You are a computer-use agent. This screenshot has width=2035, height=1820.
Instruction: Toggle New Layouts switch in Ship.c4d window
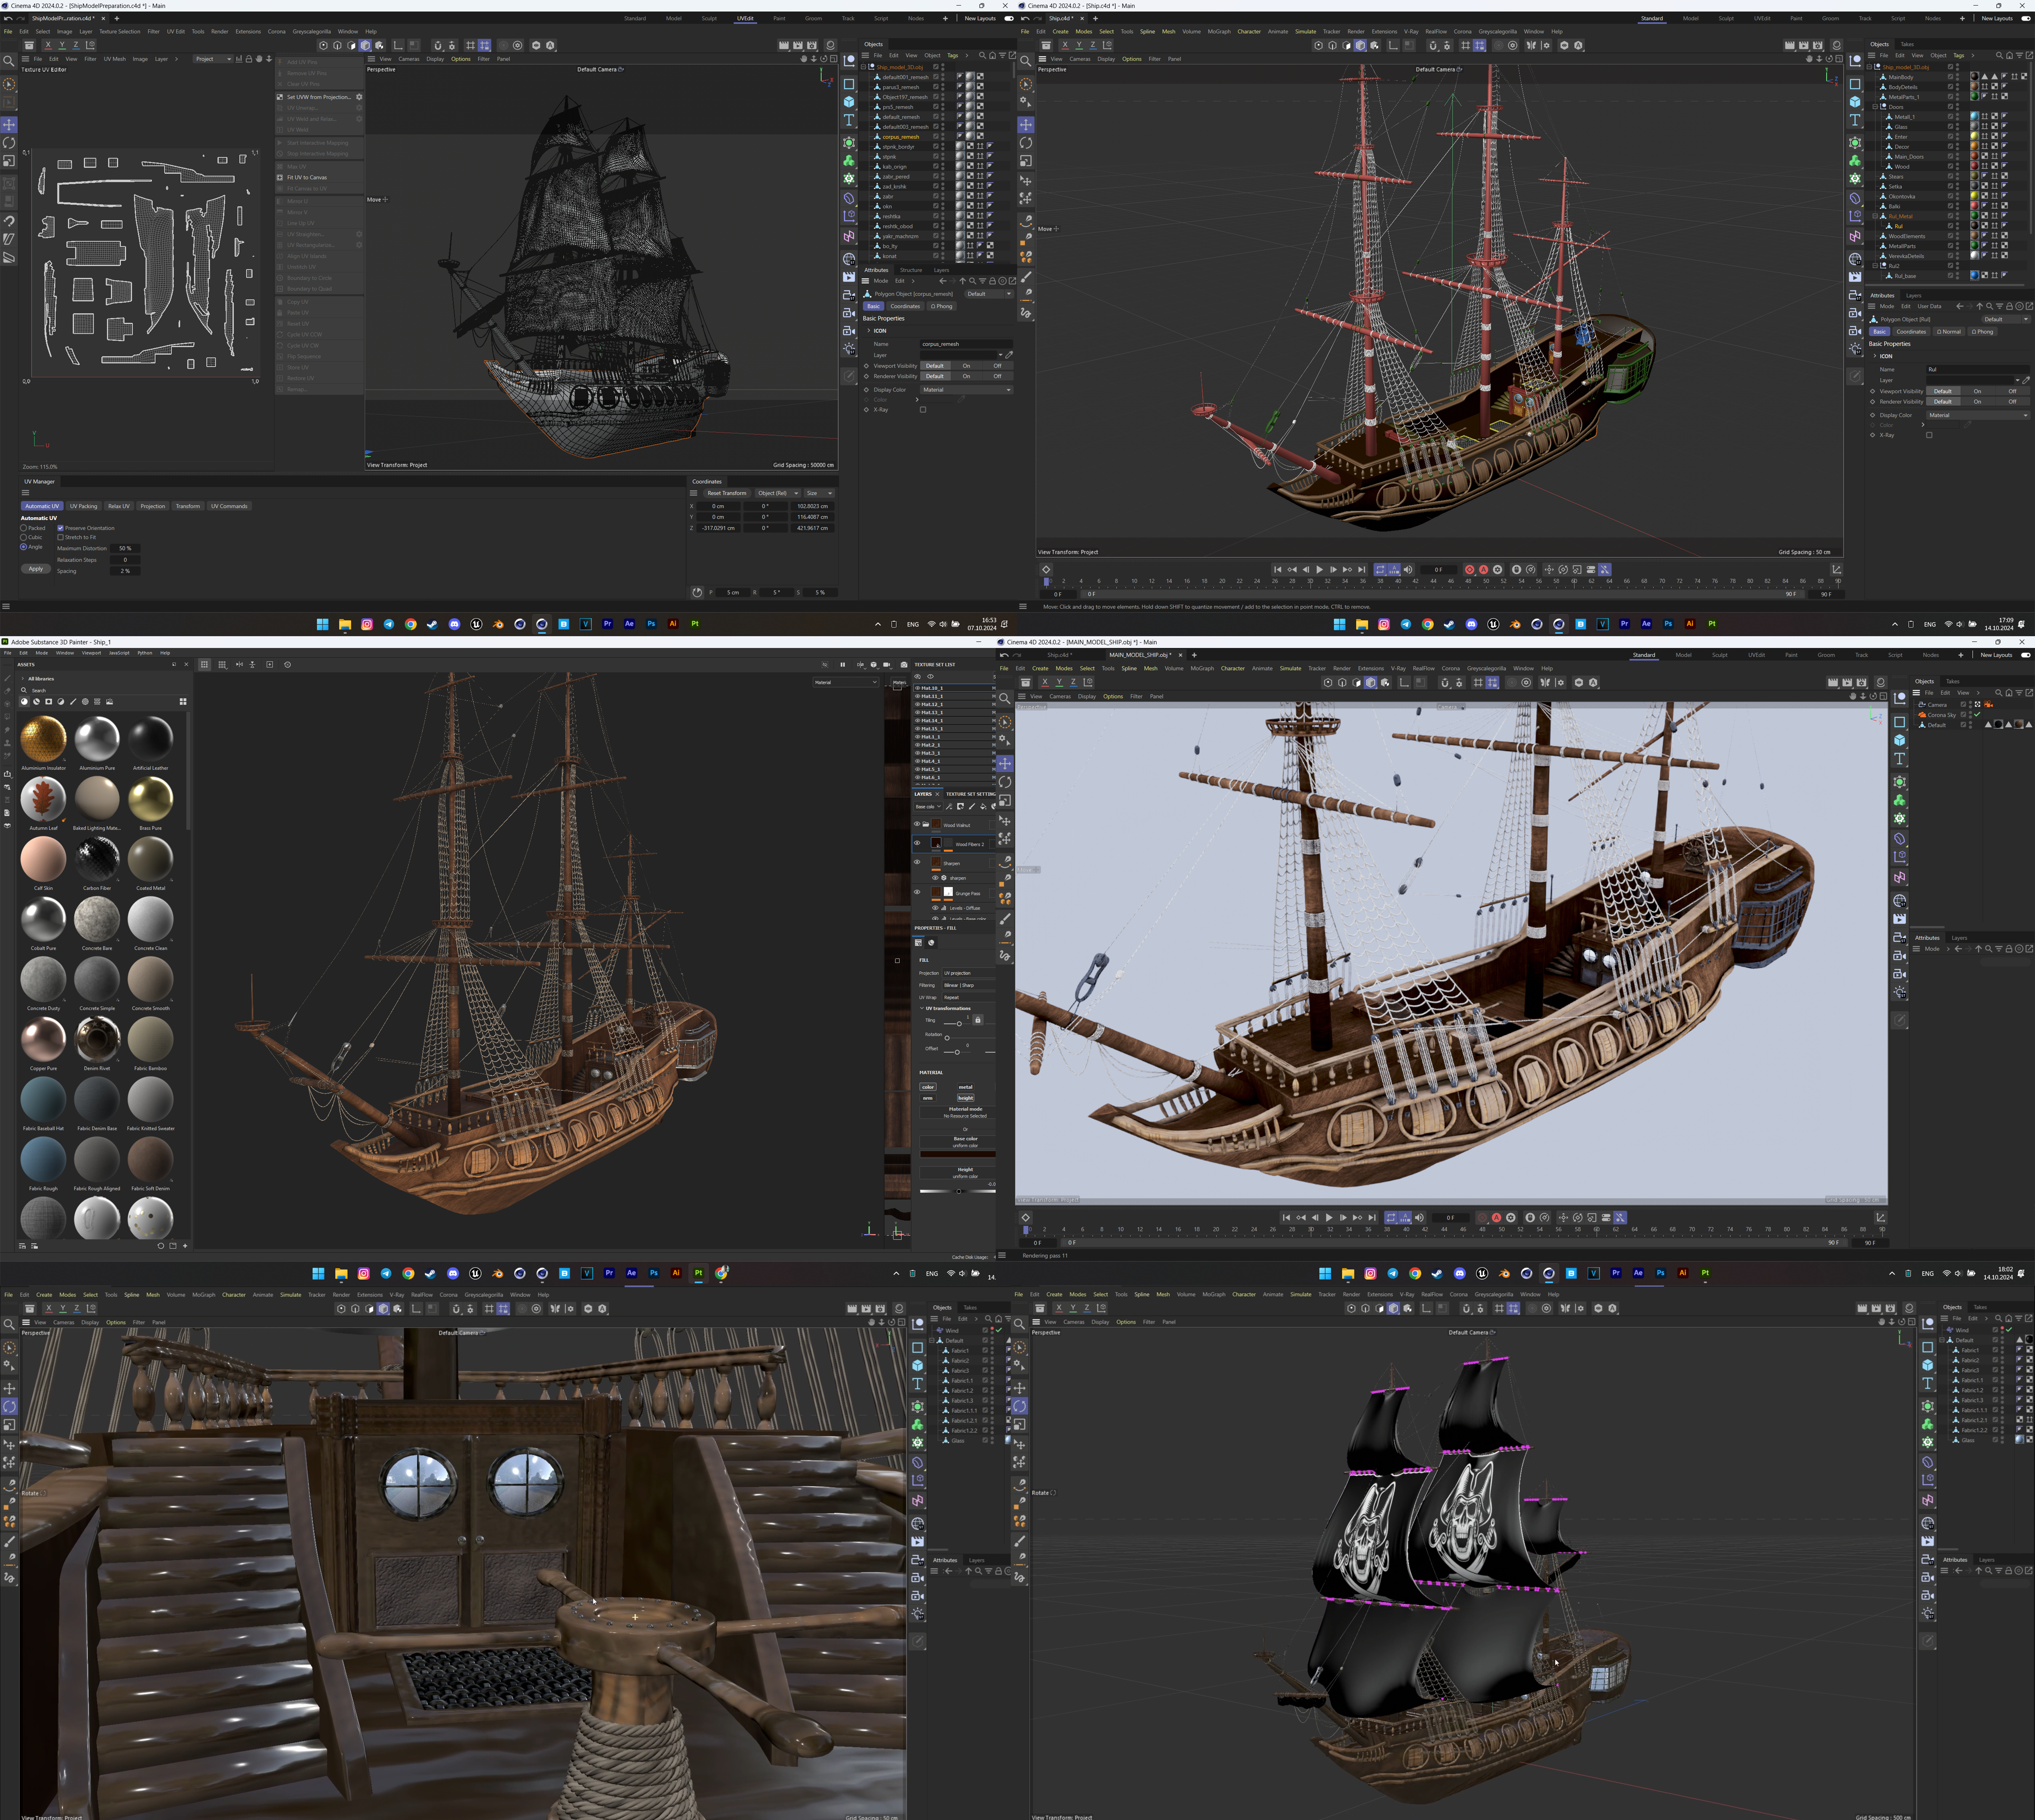2025,18
